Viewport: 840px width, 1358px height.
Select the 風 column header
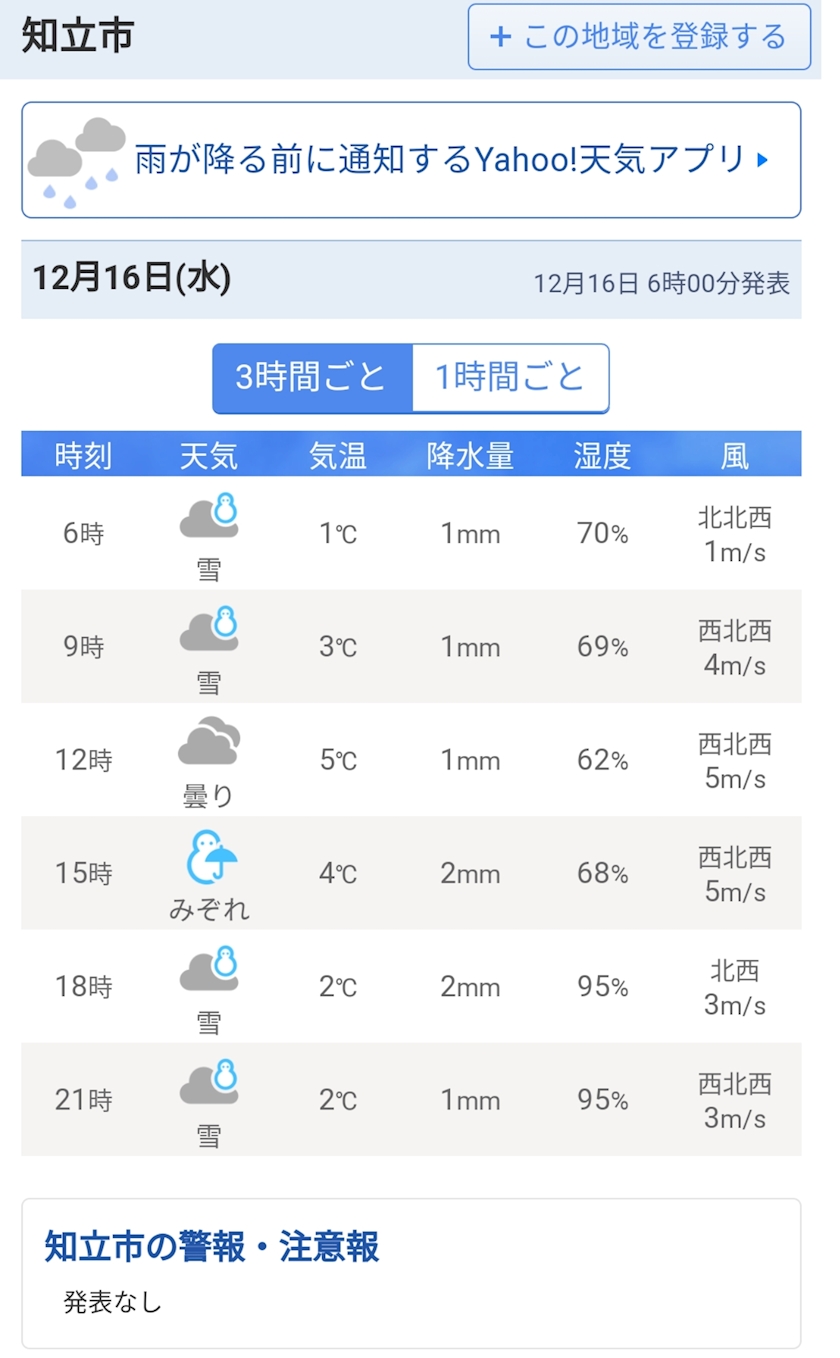pyautogui.click(x=735, y=456)
